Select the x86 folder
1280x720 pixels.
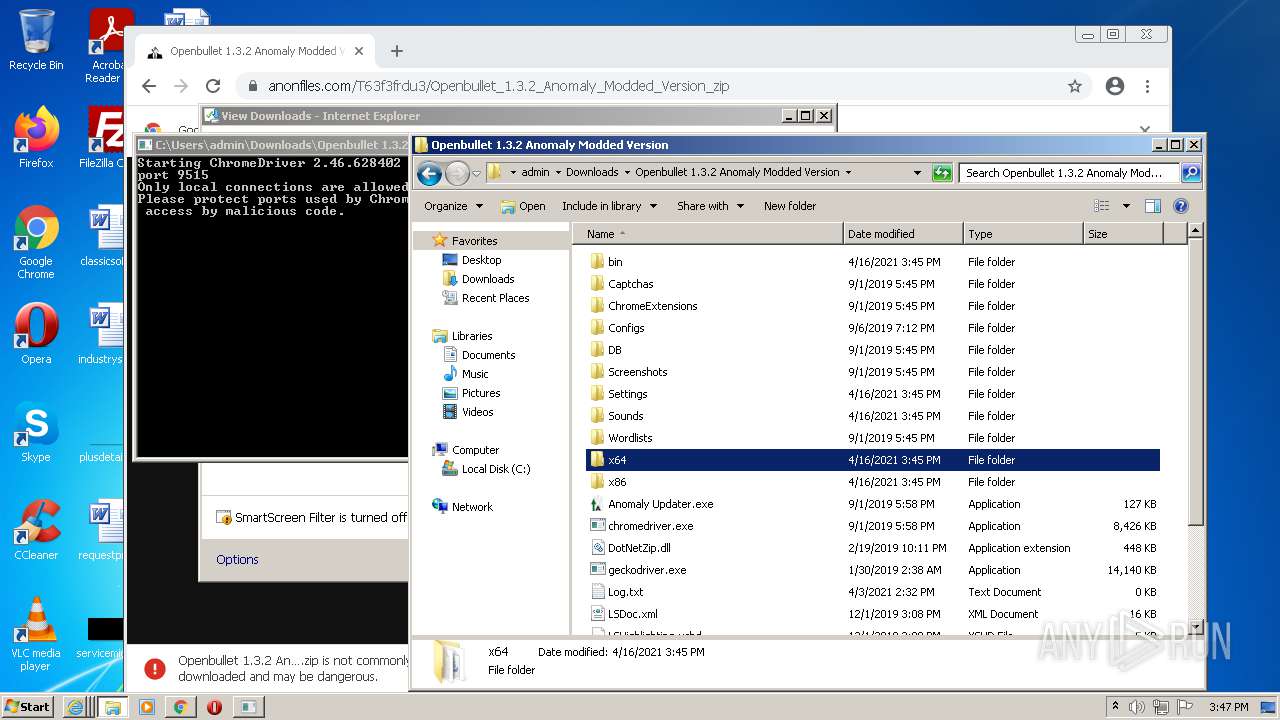click(617, 482)
